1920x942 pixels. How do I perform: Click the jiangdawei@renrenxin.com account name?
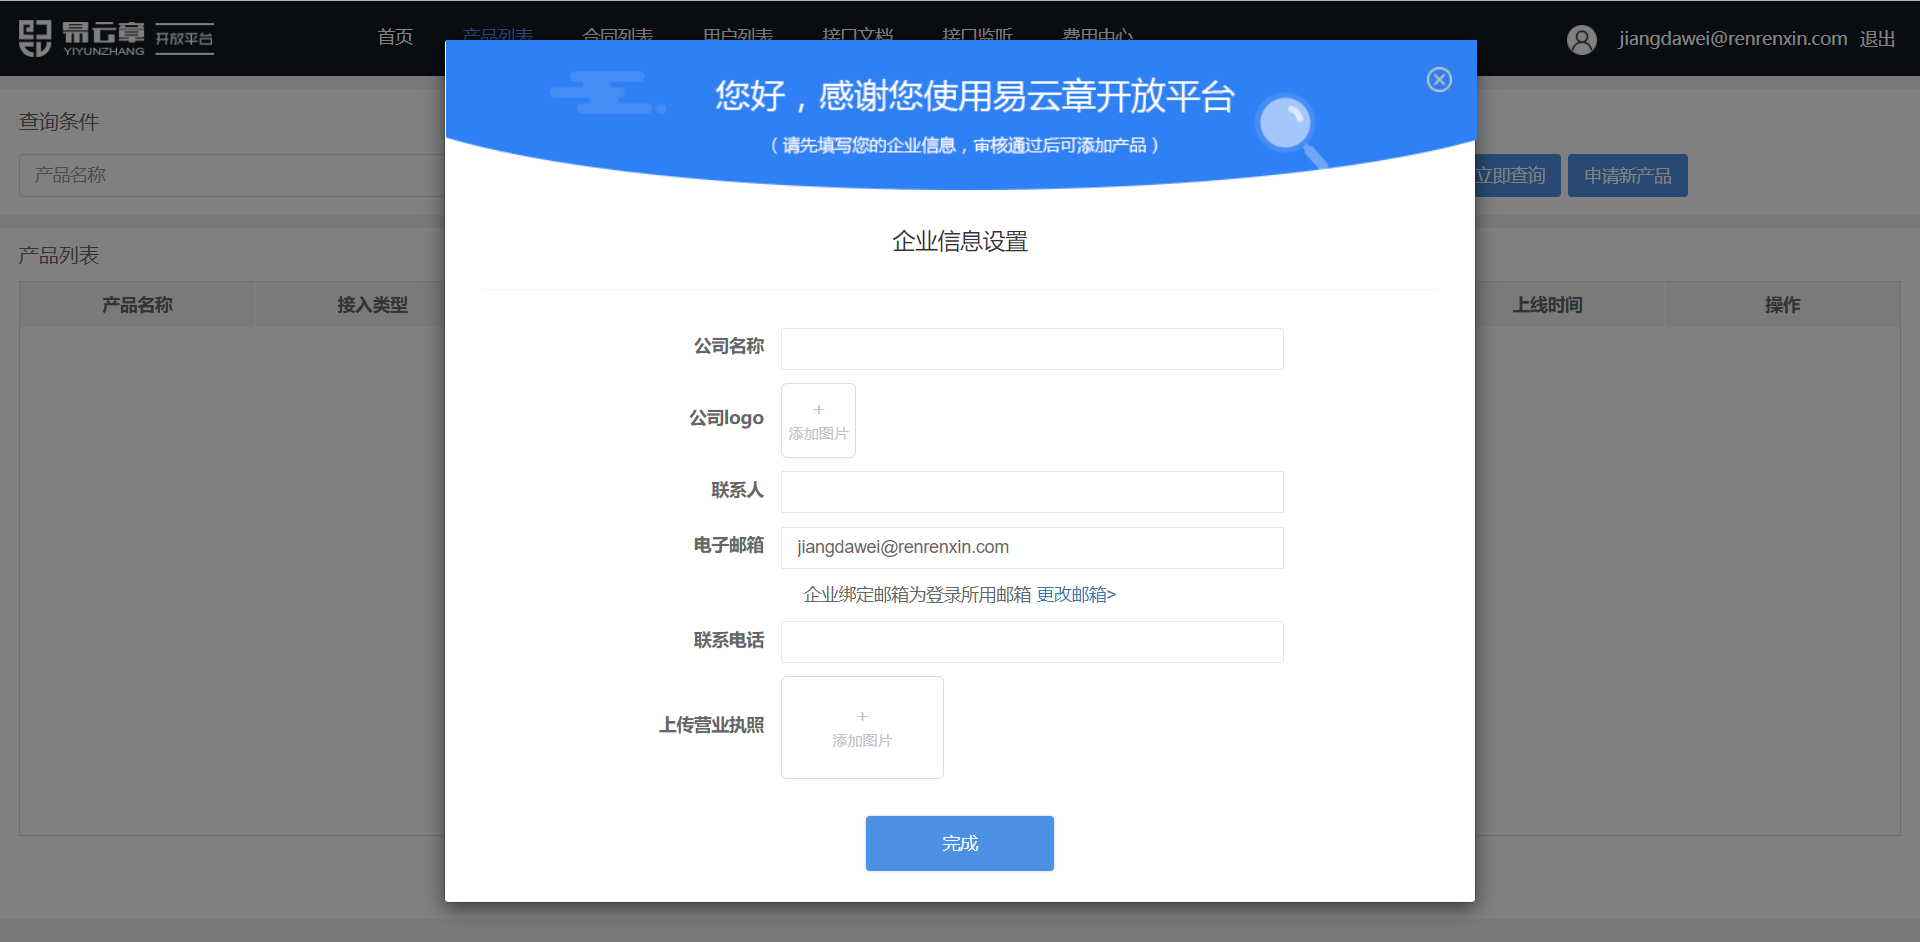(1733, 39)
